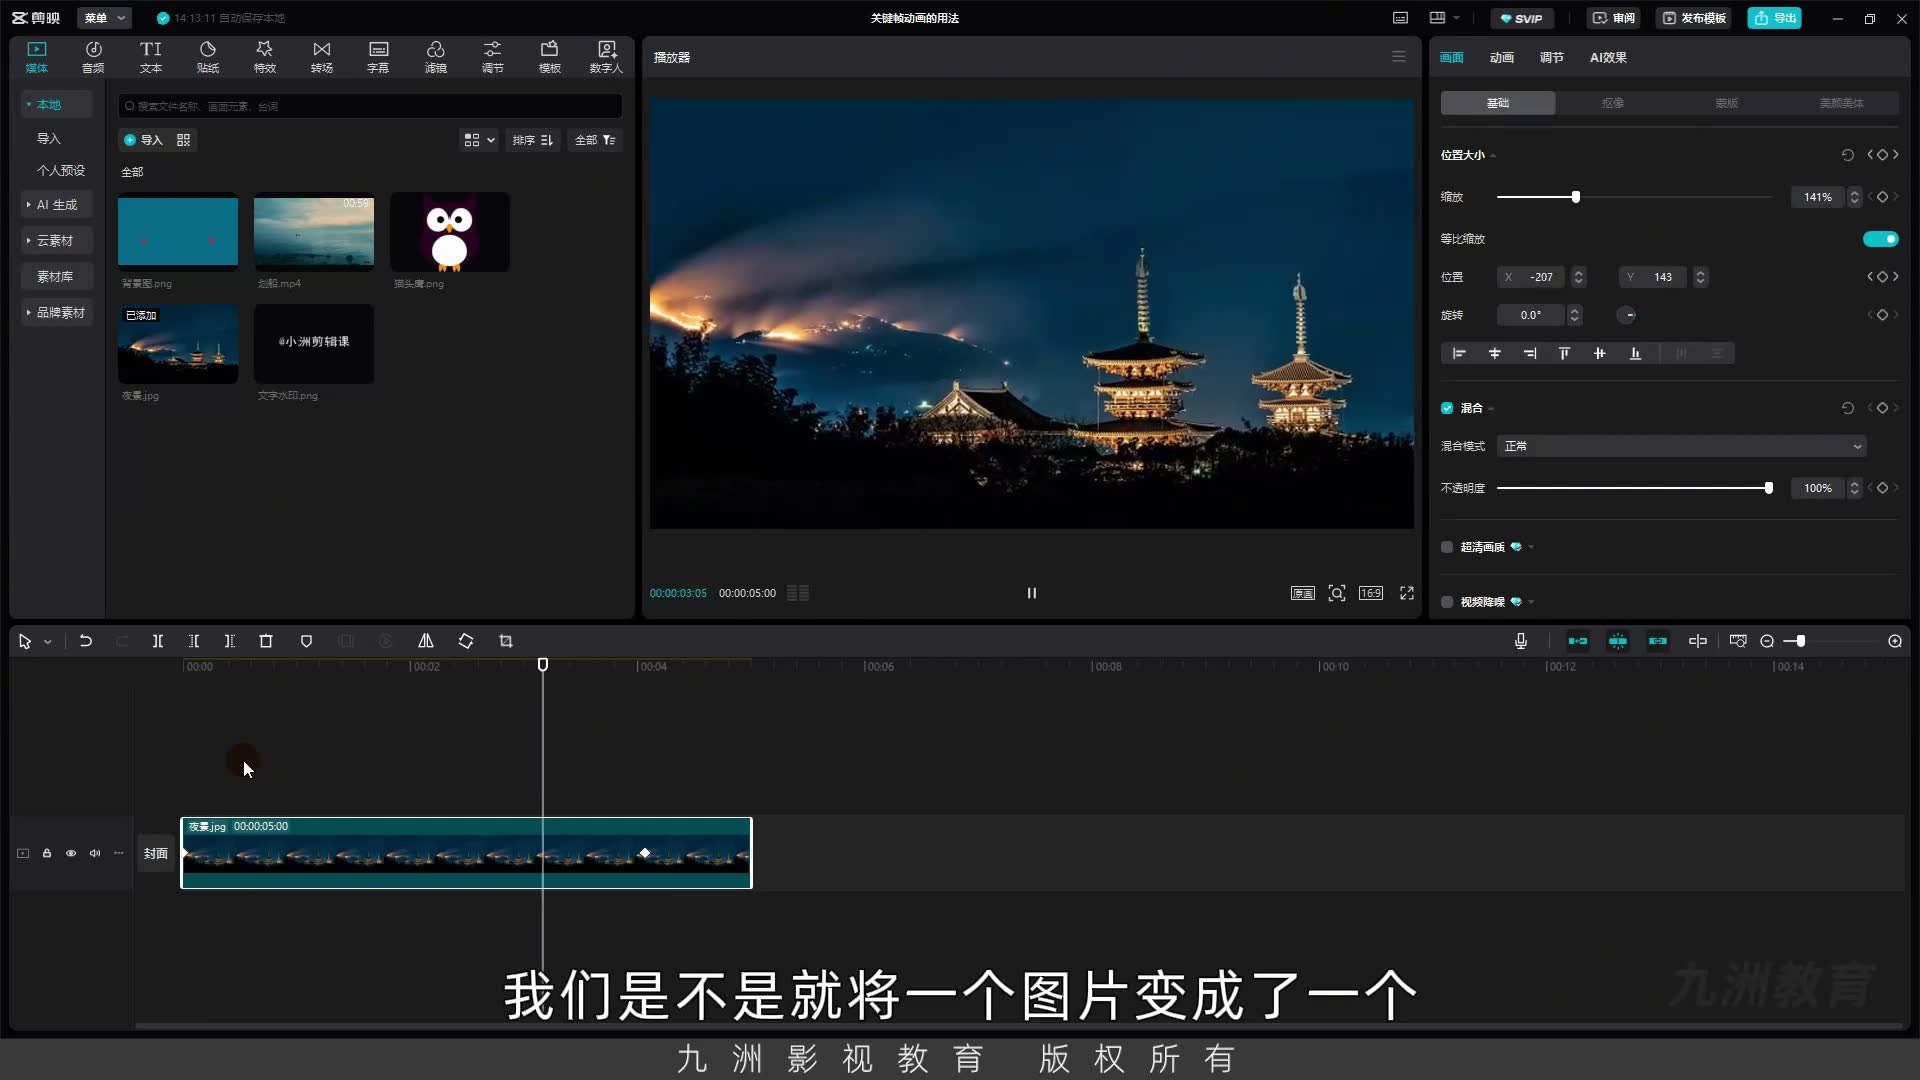Open the 字幕 (captions) panel
The height and width of the screenshot is (1080, 1920).
(x=379, y=57)
